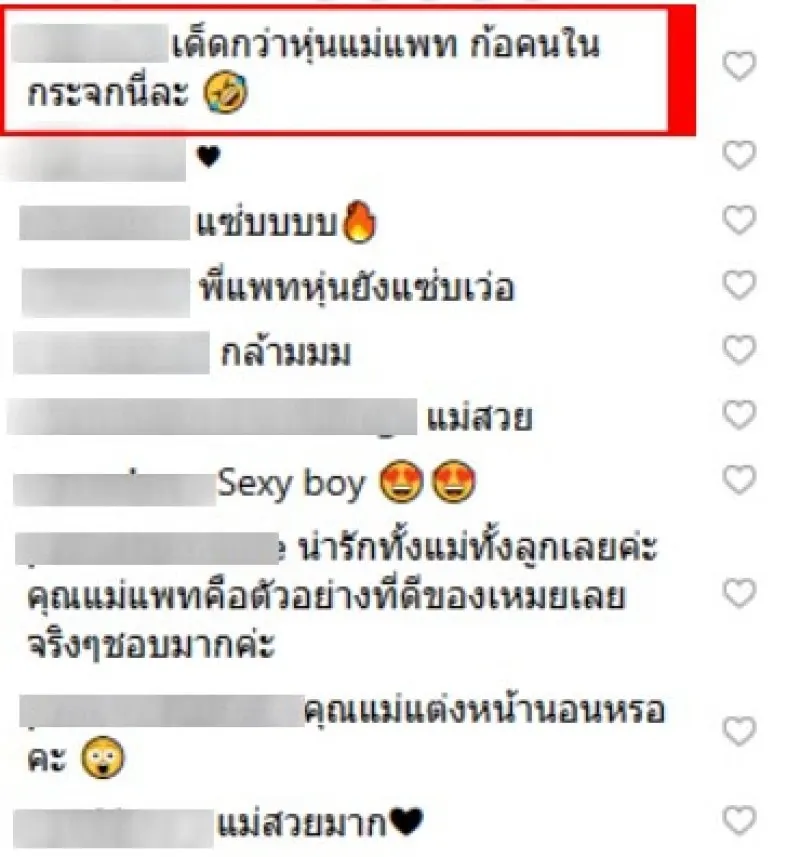Like the น่ารักทั้งแม่ทั้งลูกเลยค่ะ comment
Viewport: 800px width, 857px height.
(739, 594)
